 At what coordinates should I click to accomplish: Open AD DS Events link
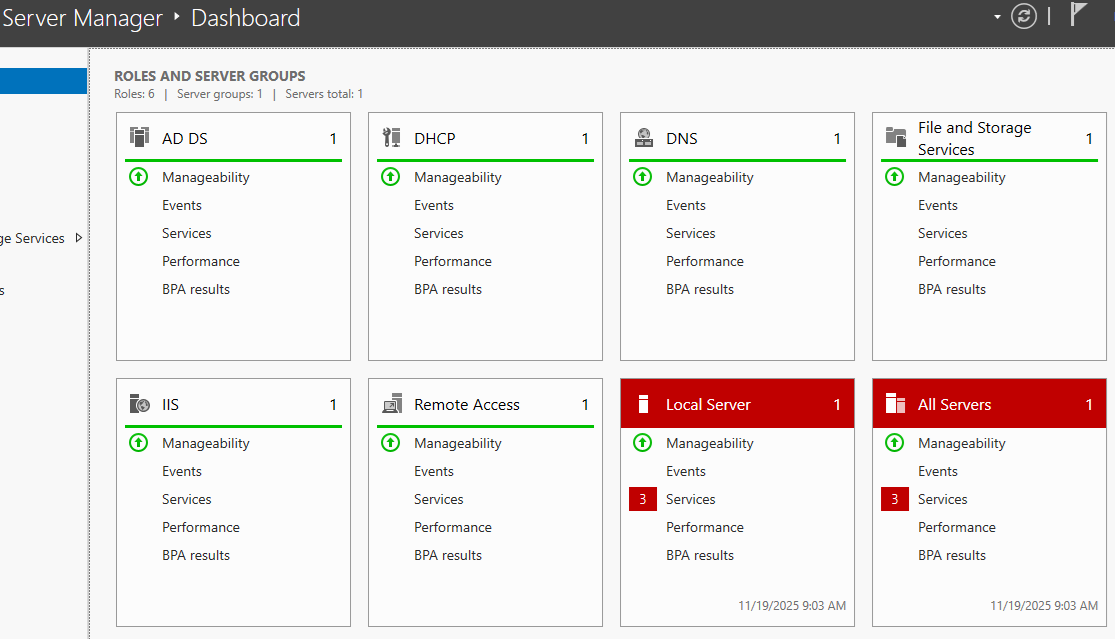pos(182,205)
